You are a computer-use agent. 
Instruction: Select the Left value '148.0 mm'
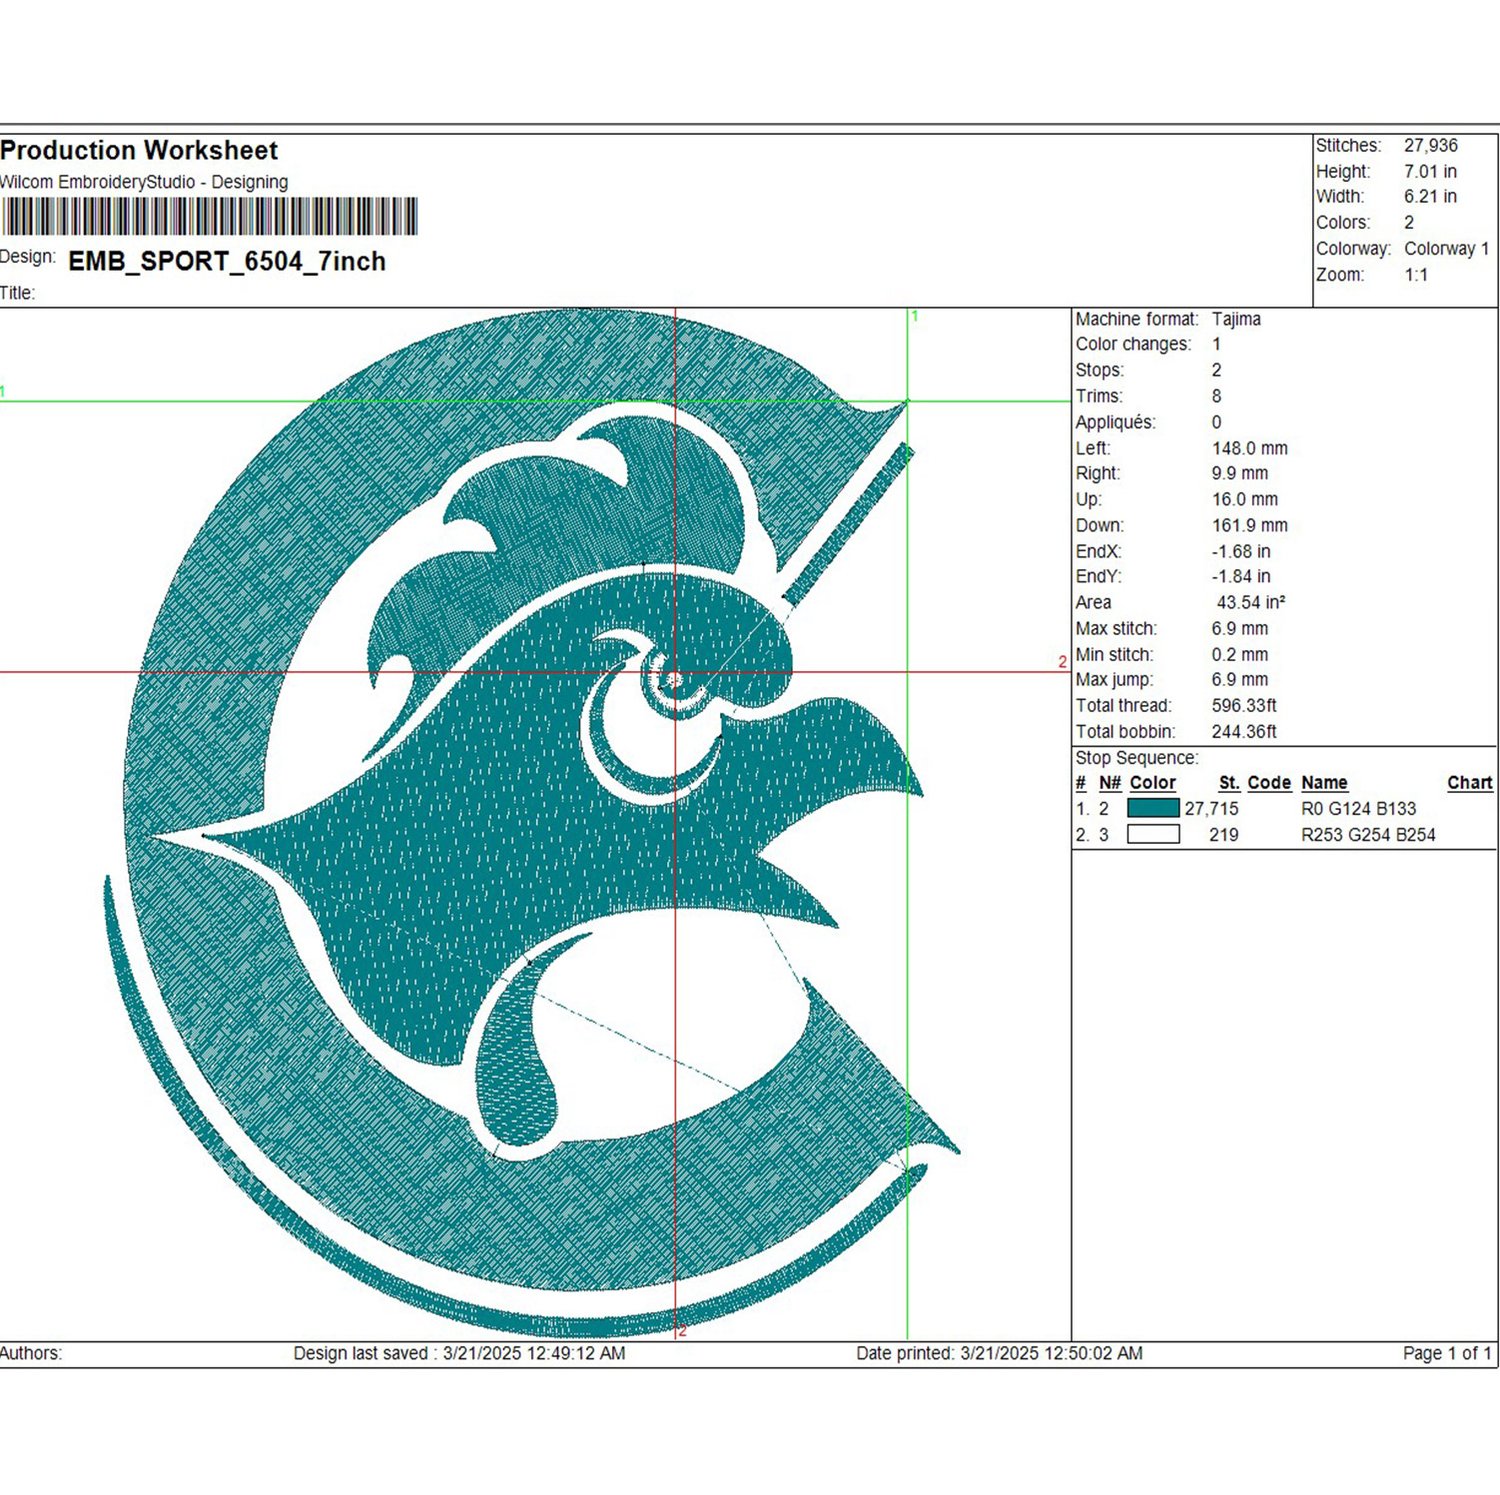[1250, 448]
